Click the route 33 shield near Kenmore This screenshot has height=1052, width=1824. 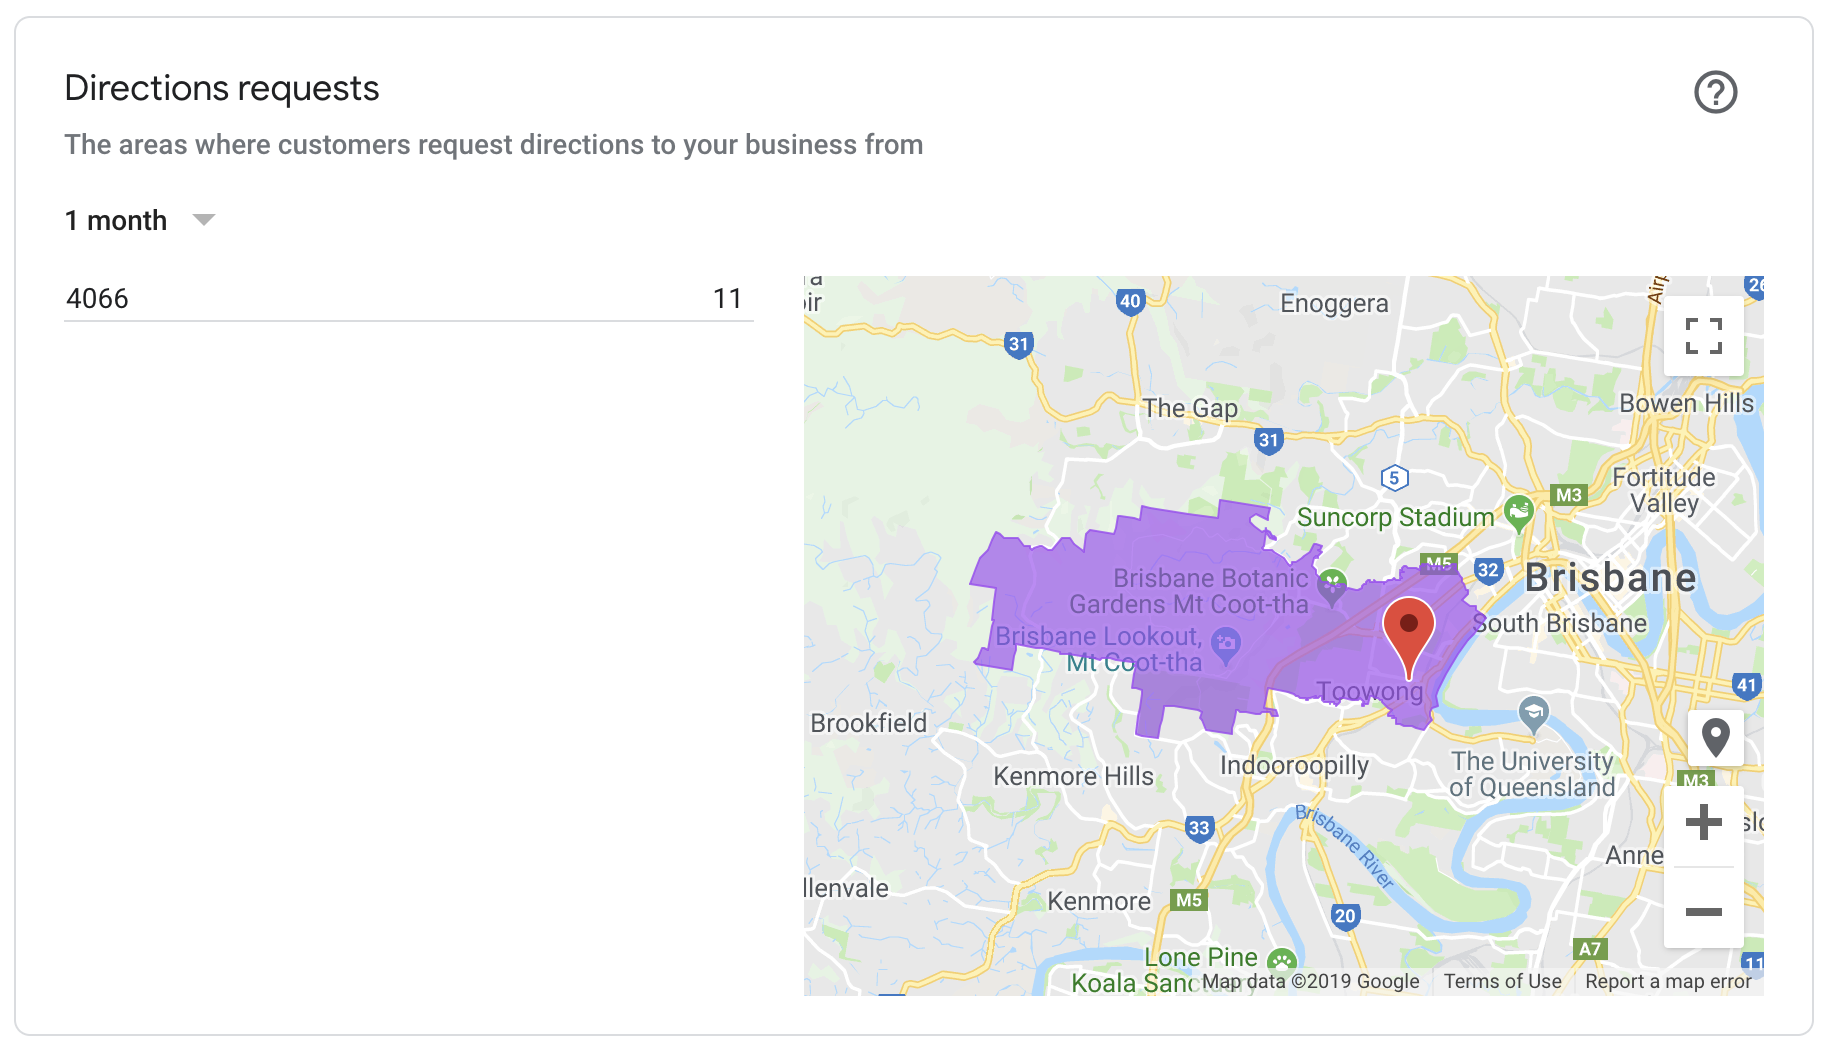pyautogui.click(x=1199, y=828)
